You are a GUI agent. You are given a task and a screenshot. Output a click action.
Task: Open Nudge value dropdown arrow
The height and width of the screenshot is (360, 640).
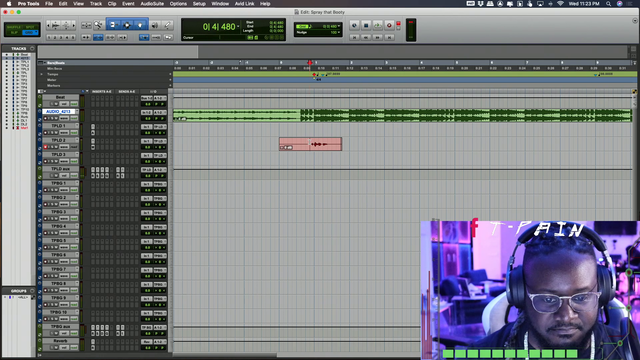(x=339, y=32)
